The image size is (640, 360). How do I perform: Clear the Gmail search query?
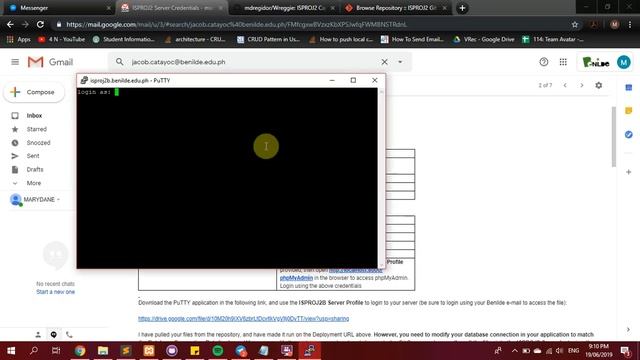coord(384,62)
